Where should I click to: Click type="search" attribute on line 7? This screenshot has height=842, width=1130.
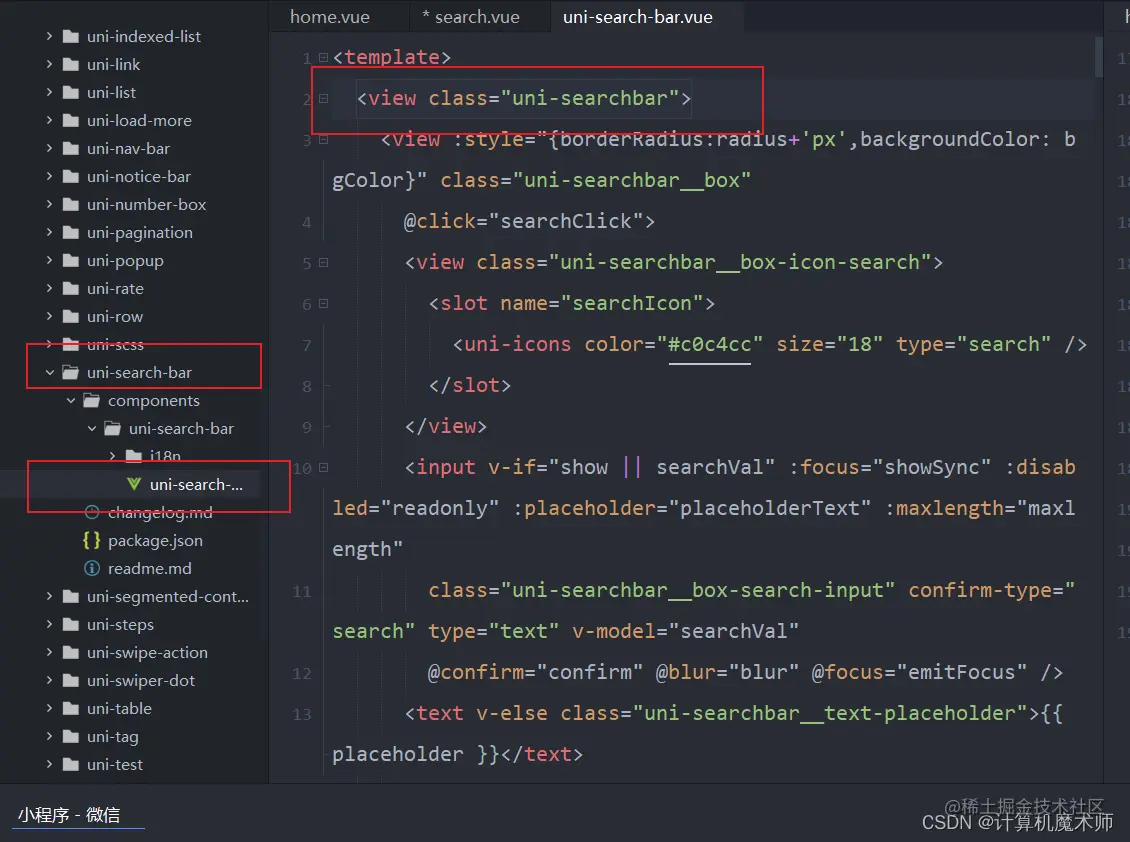974,345
